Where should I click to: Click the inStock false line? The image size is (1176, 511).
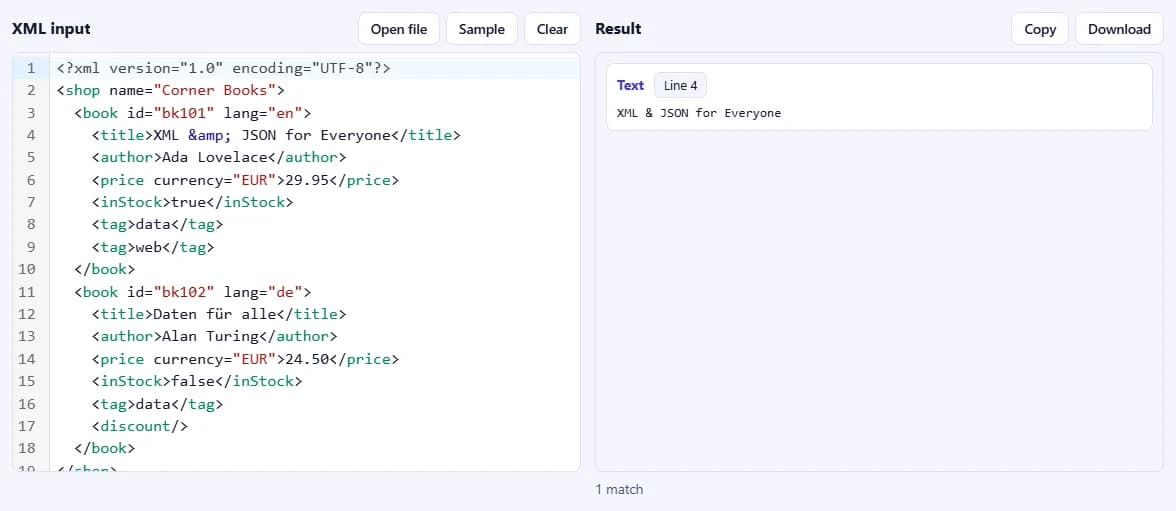(197, 381)
